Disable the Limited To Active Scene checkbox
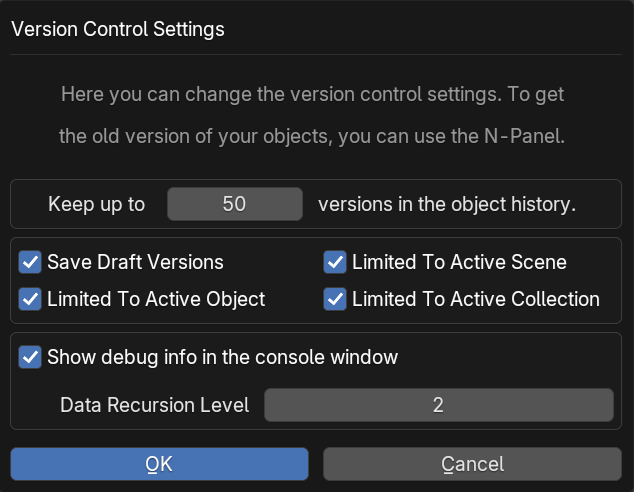Image resolution: width=634 pixels, height=492 pixels. 335,263
